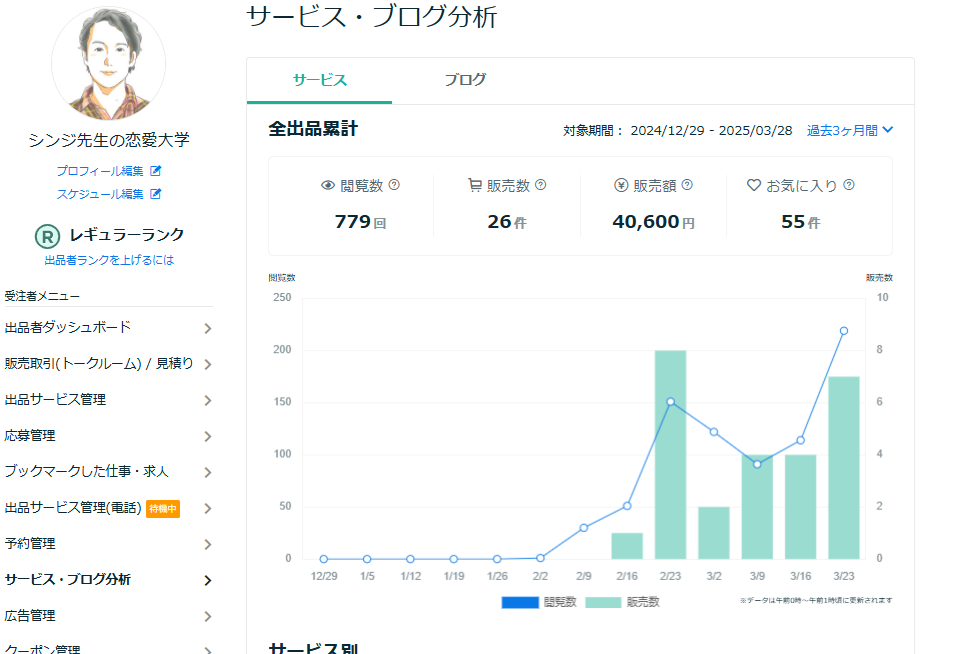Viewport: 963px width, 654px height.
Task: Click the help icon beside お気に入り
Action: (x=849, y=185)
